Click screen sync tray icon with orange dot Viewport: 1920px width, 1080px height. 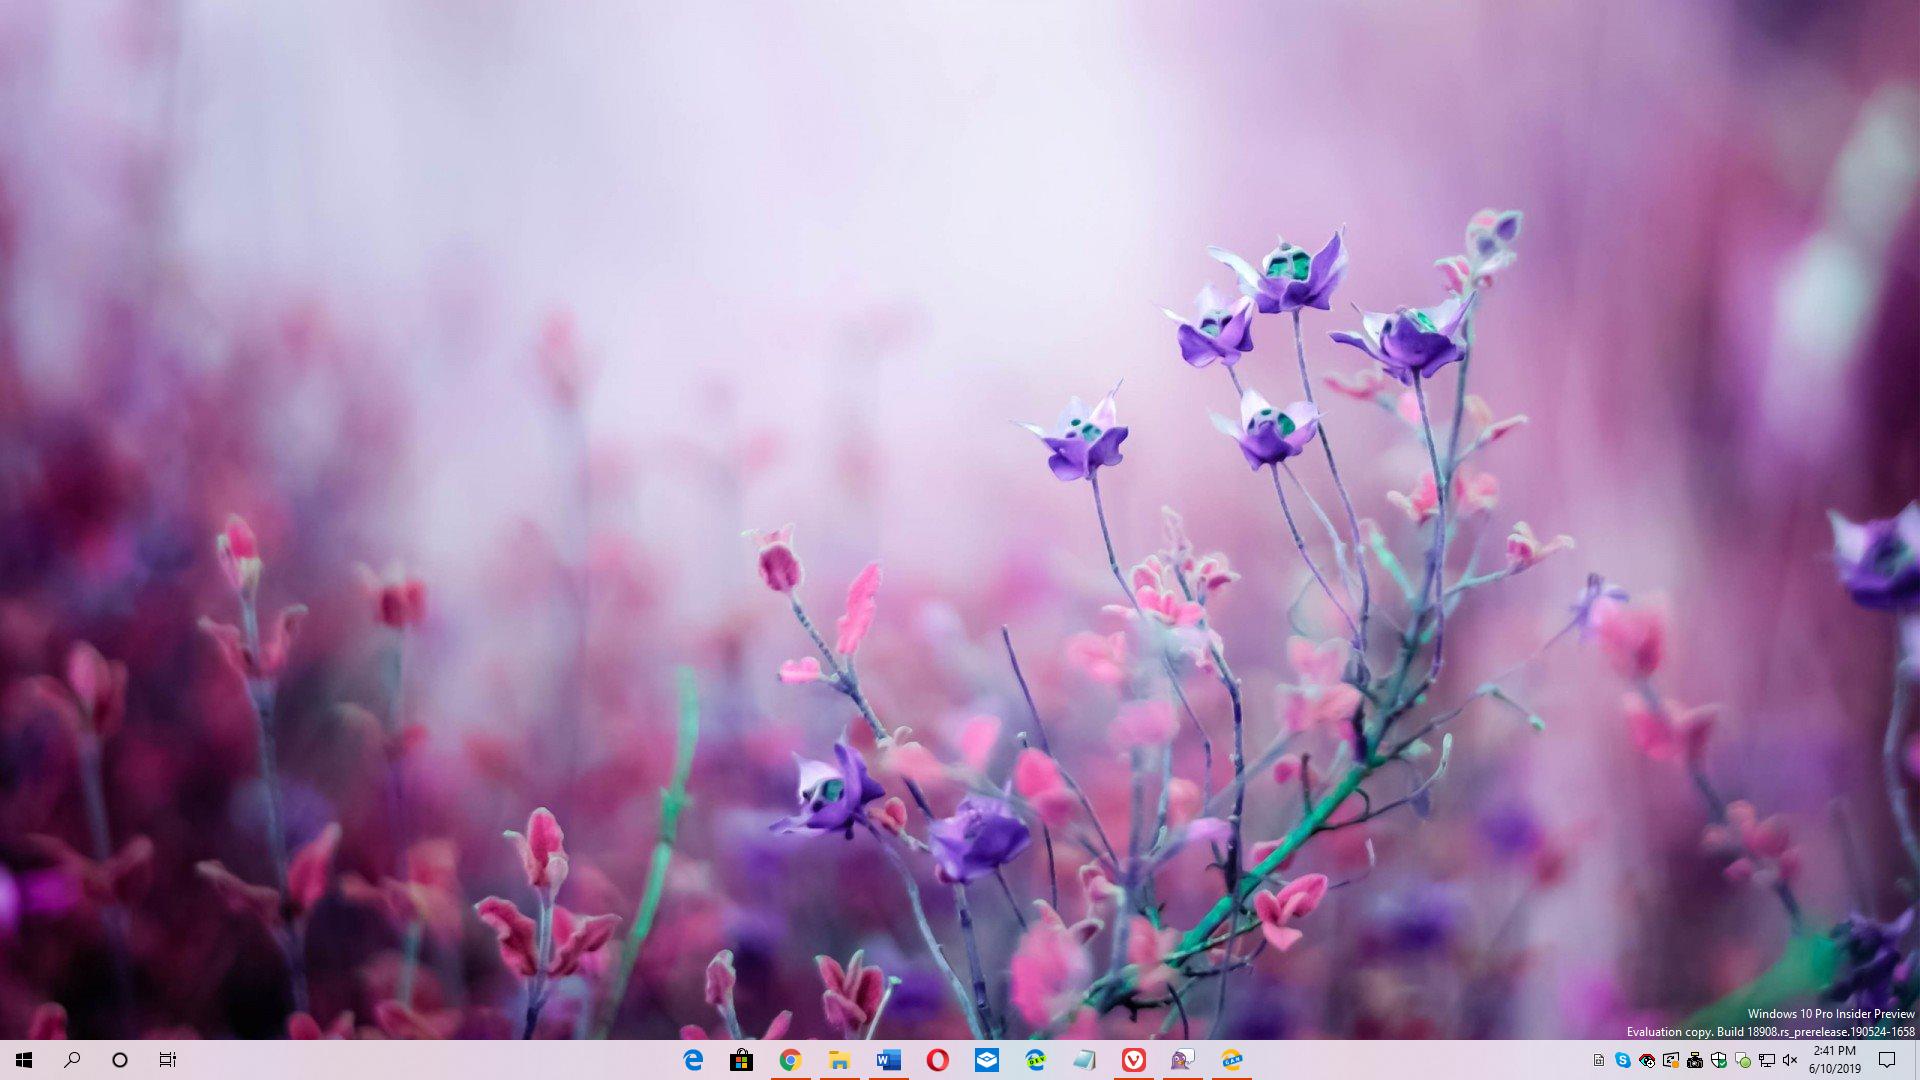click(x=1670, y=1060)
